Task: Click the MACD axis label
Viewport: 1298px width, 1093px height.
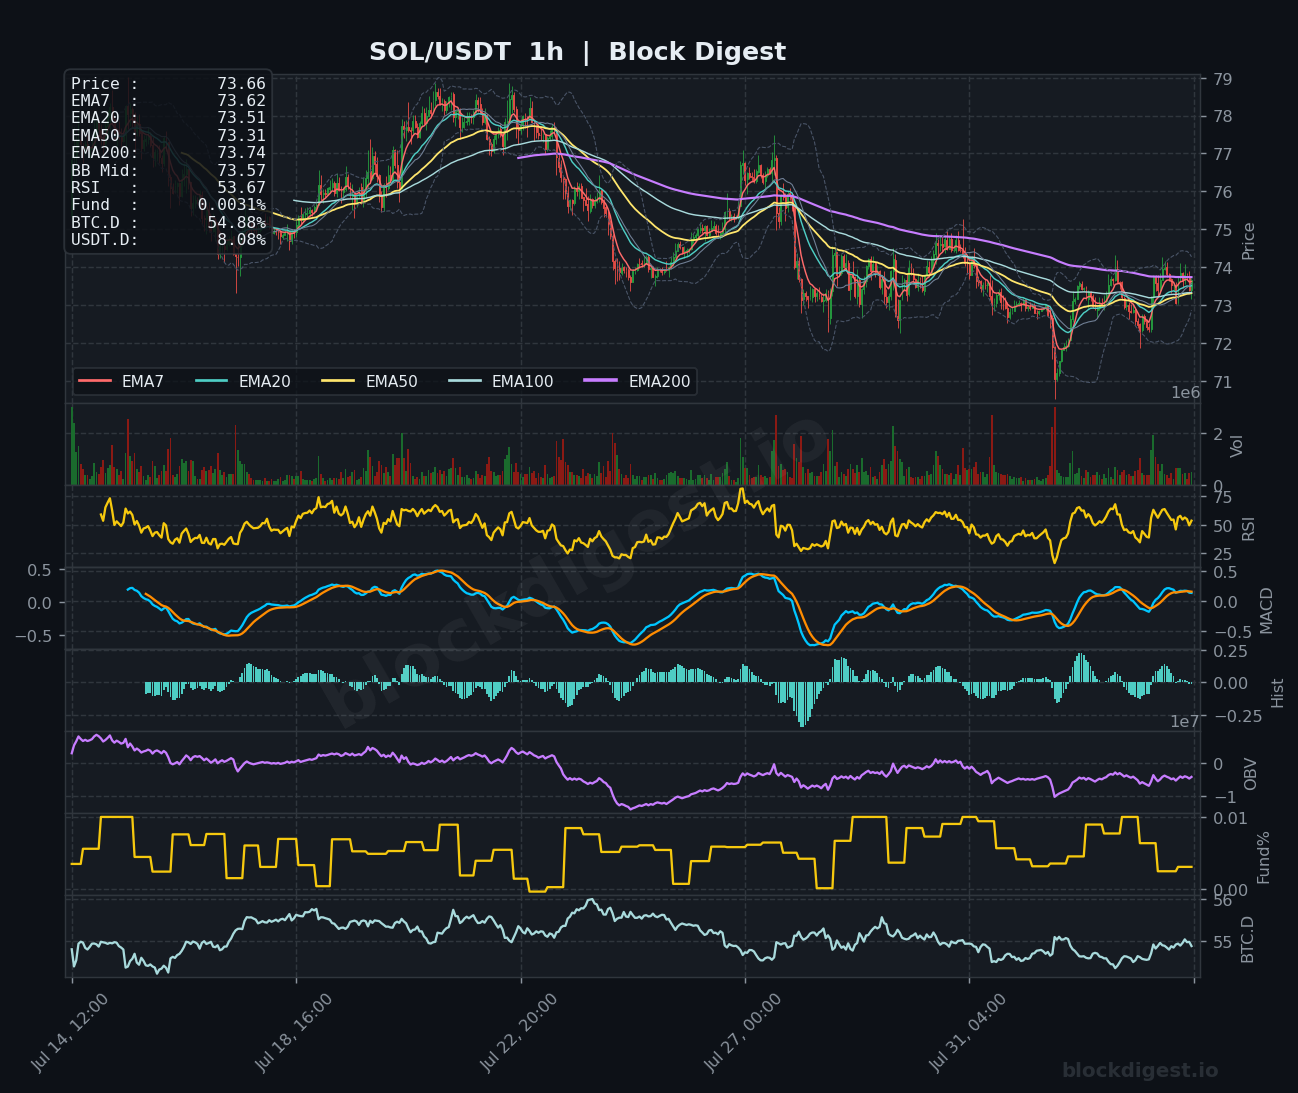Action: point(1267,610)
